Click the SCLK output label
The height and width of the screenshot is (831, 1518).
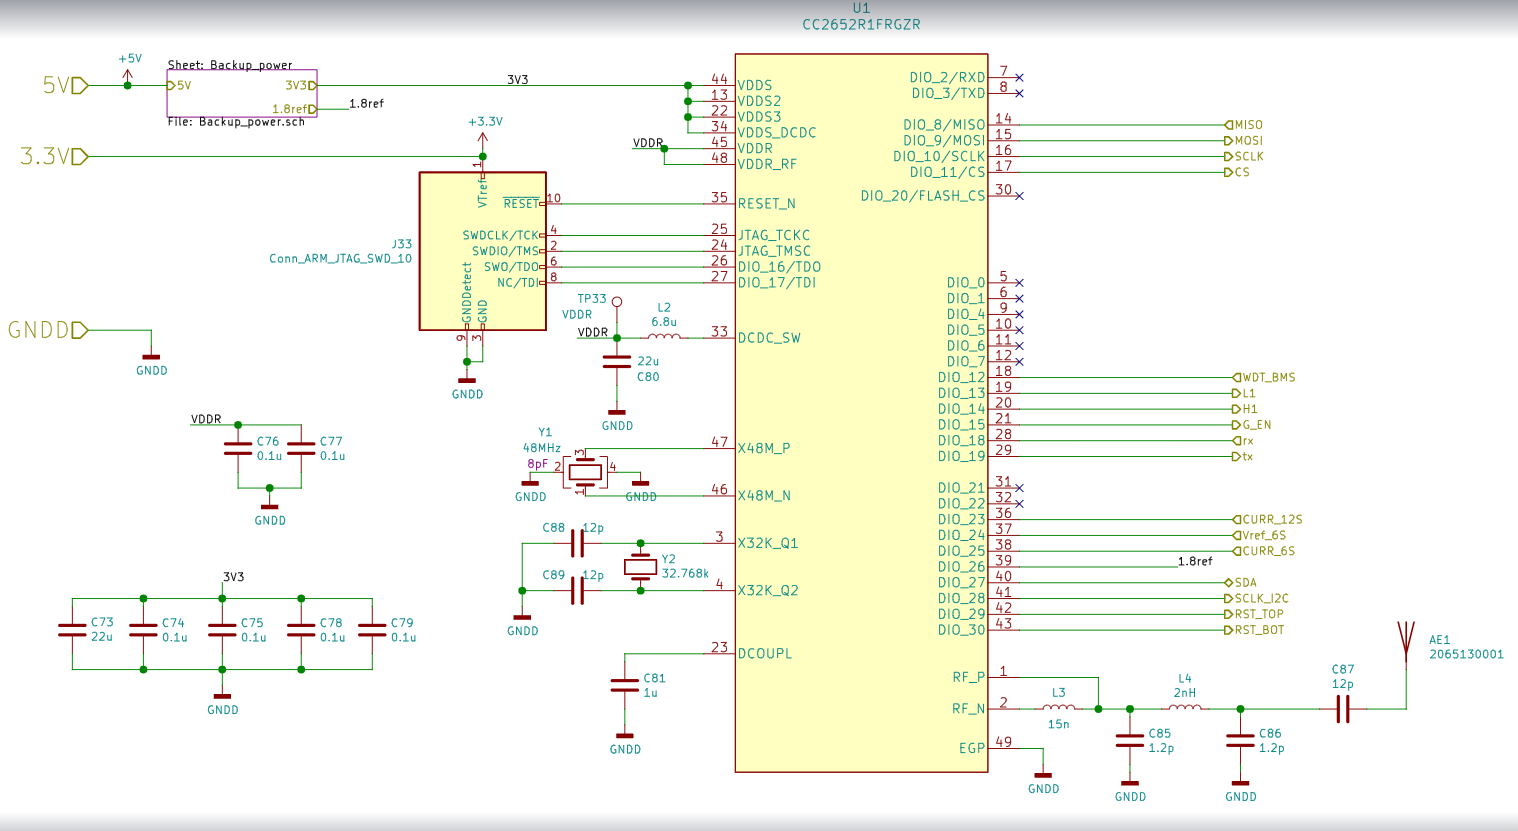(x=1244, y=157)
